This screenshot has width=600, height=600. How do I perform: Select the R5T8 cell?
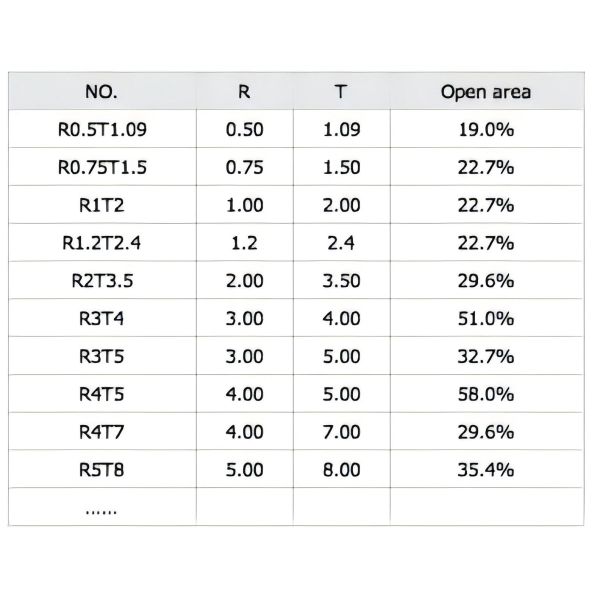click(x=102, y=469)
